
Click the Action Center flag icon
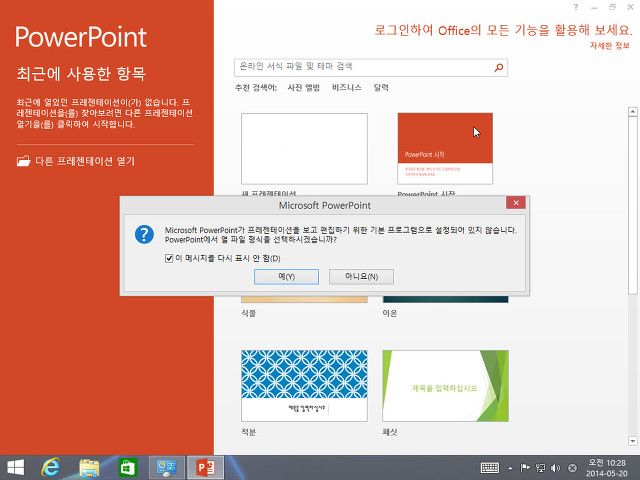[x=525, y=468]
